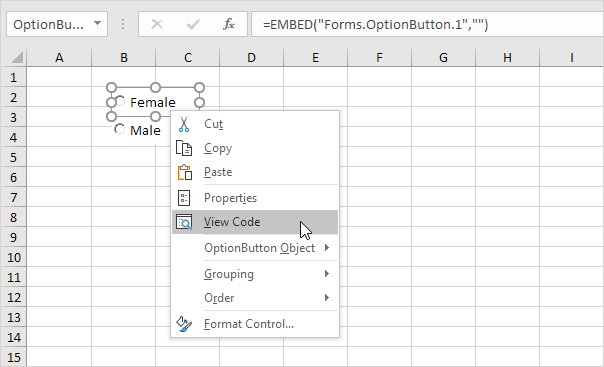Select column I header
The width and height of the screenshot is (604, 367).
(572, 57)
